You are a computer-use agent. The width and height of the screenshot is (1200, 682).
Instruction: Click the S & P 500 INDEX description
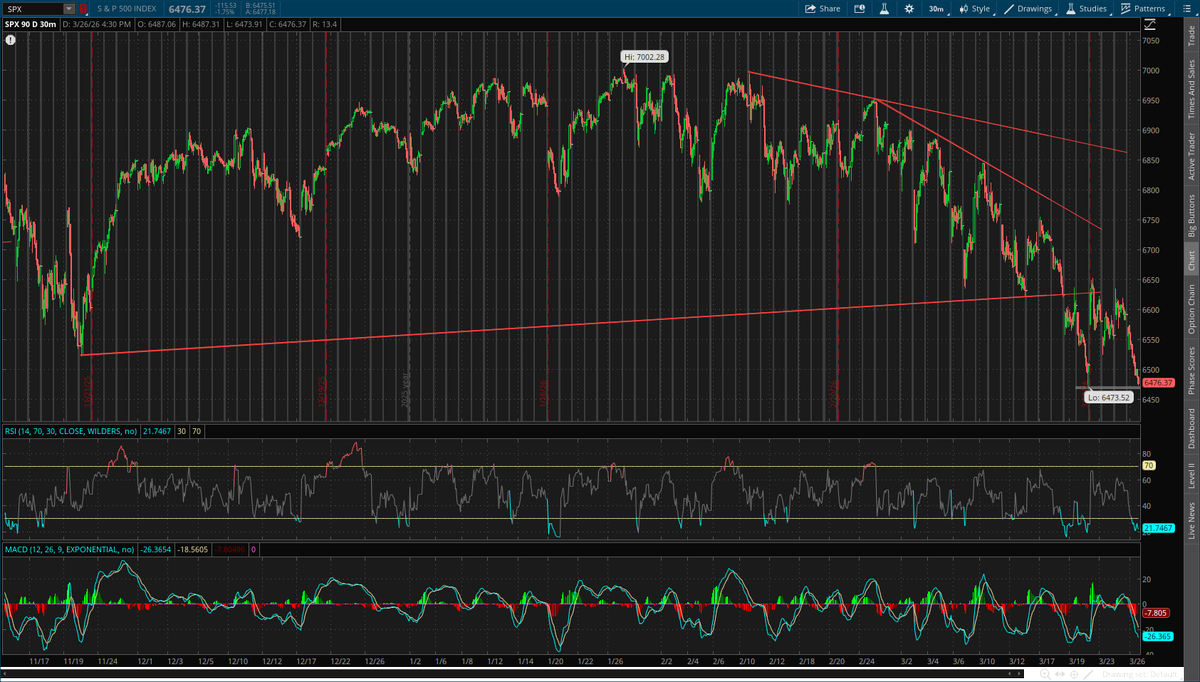[x=126, y=8]
